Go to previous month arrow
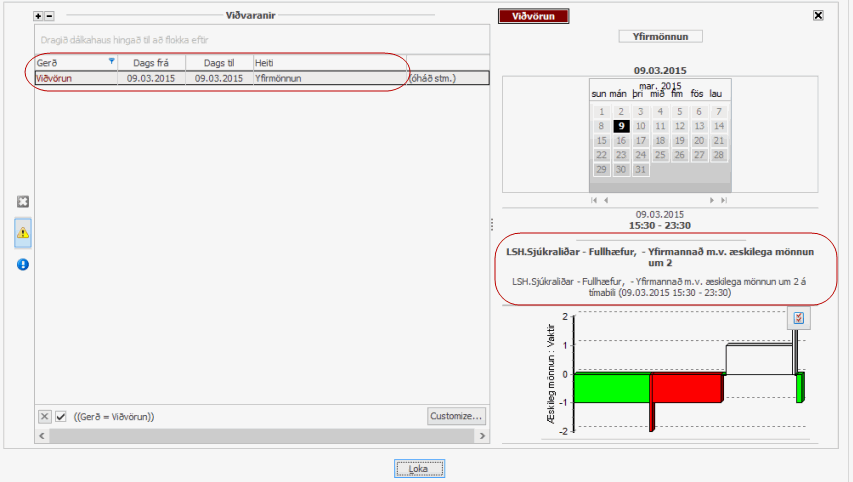The image size is (853, 482). pyautogui.click(x=606, y=200)
